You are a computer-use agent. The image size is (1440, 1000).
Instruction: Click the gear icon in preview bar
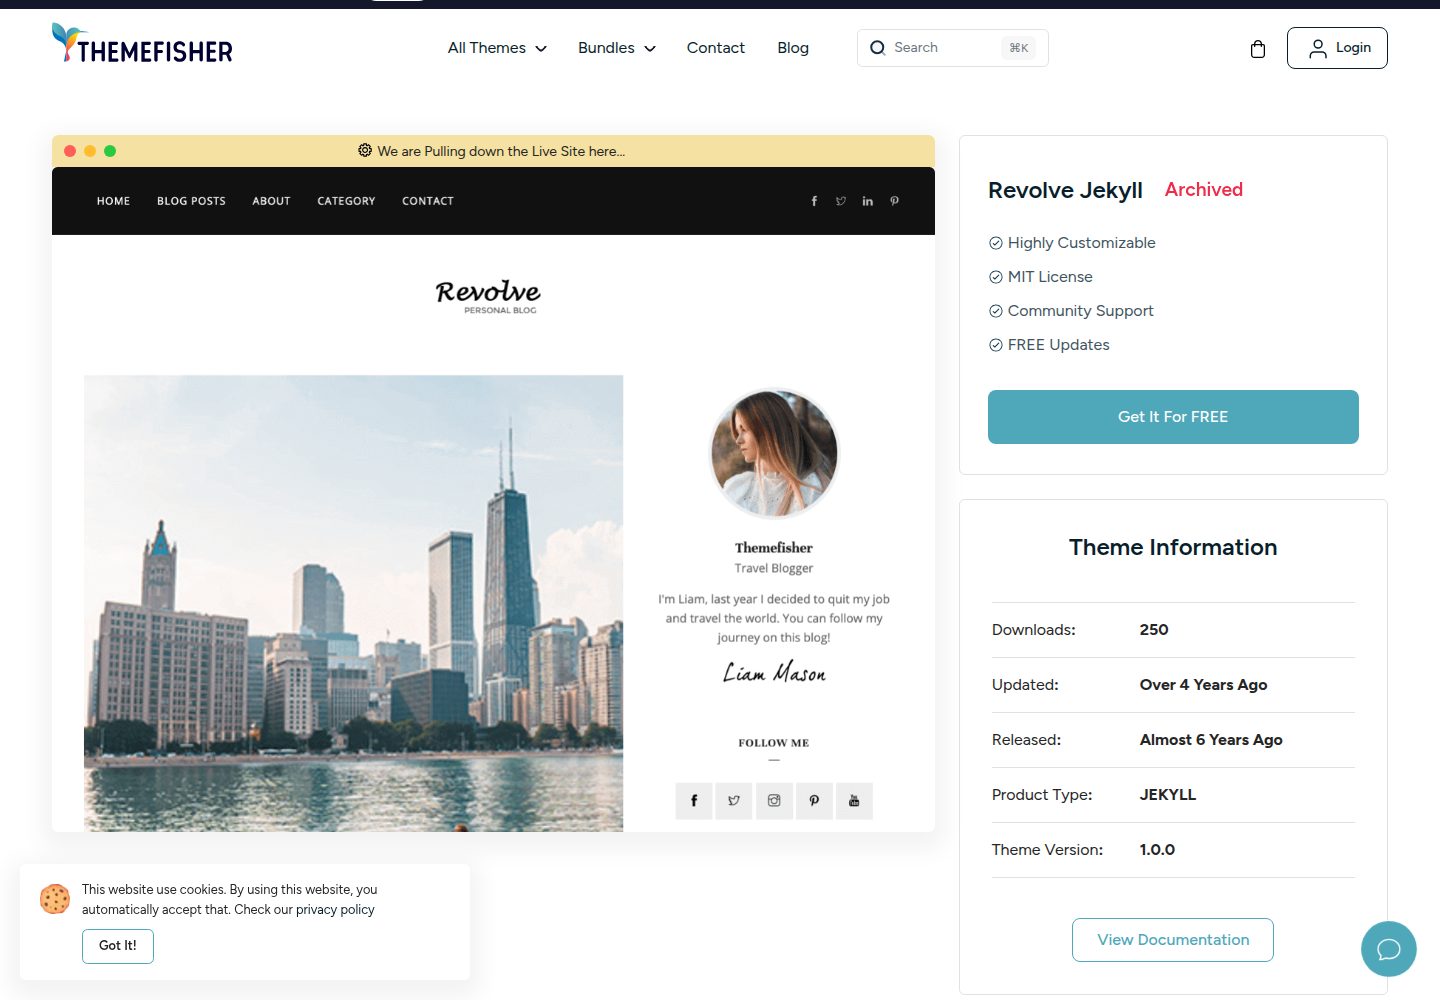(365, 151)
